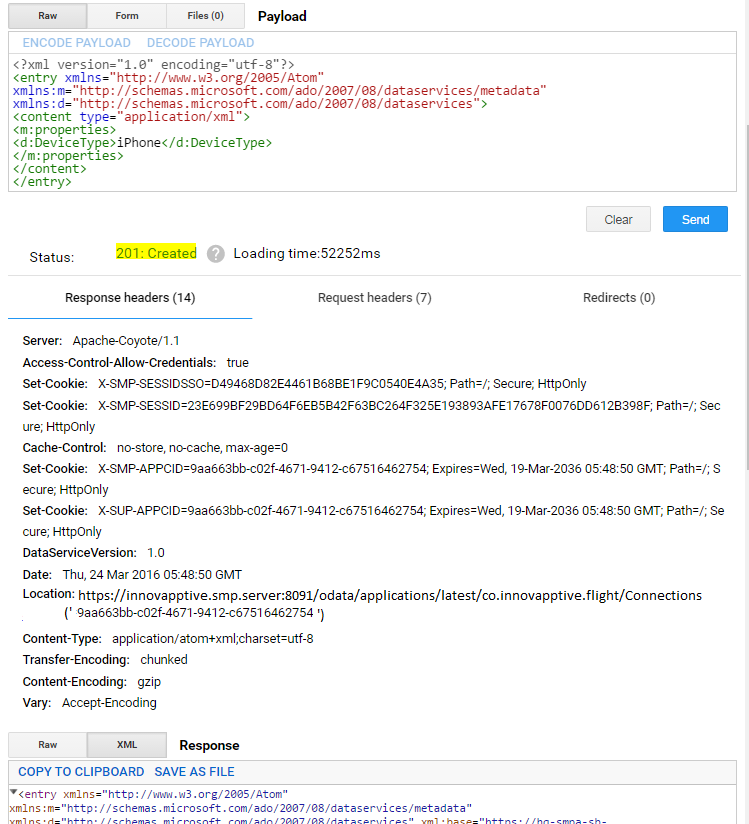749x824 pixels.
Task: Click DECODE PAYLOAD in the payload toolbar
Action: click(x=200, y=42)
